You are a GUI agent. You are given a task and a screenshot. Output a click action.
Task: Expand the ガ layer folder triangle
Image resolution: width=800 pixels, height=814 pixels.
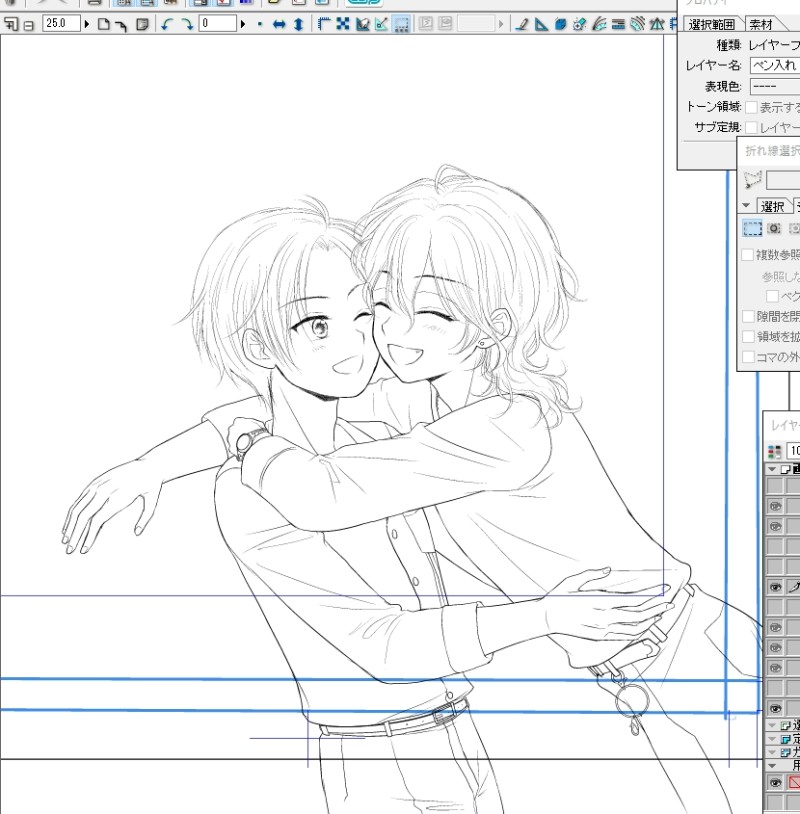point(772,752)
